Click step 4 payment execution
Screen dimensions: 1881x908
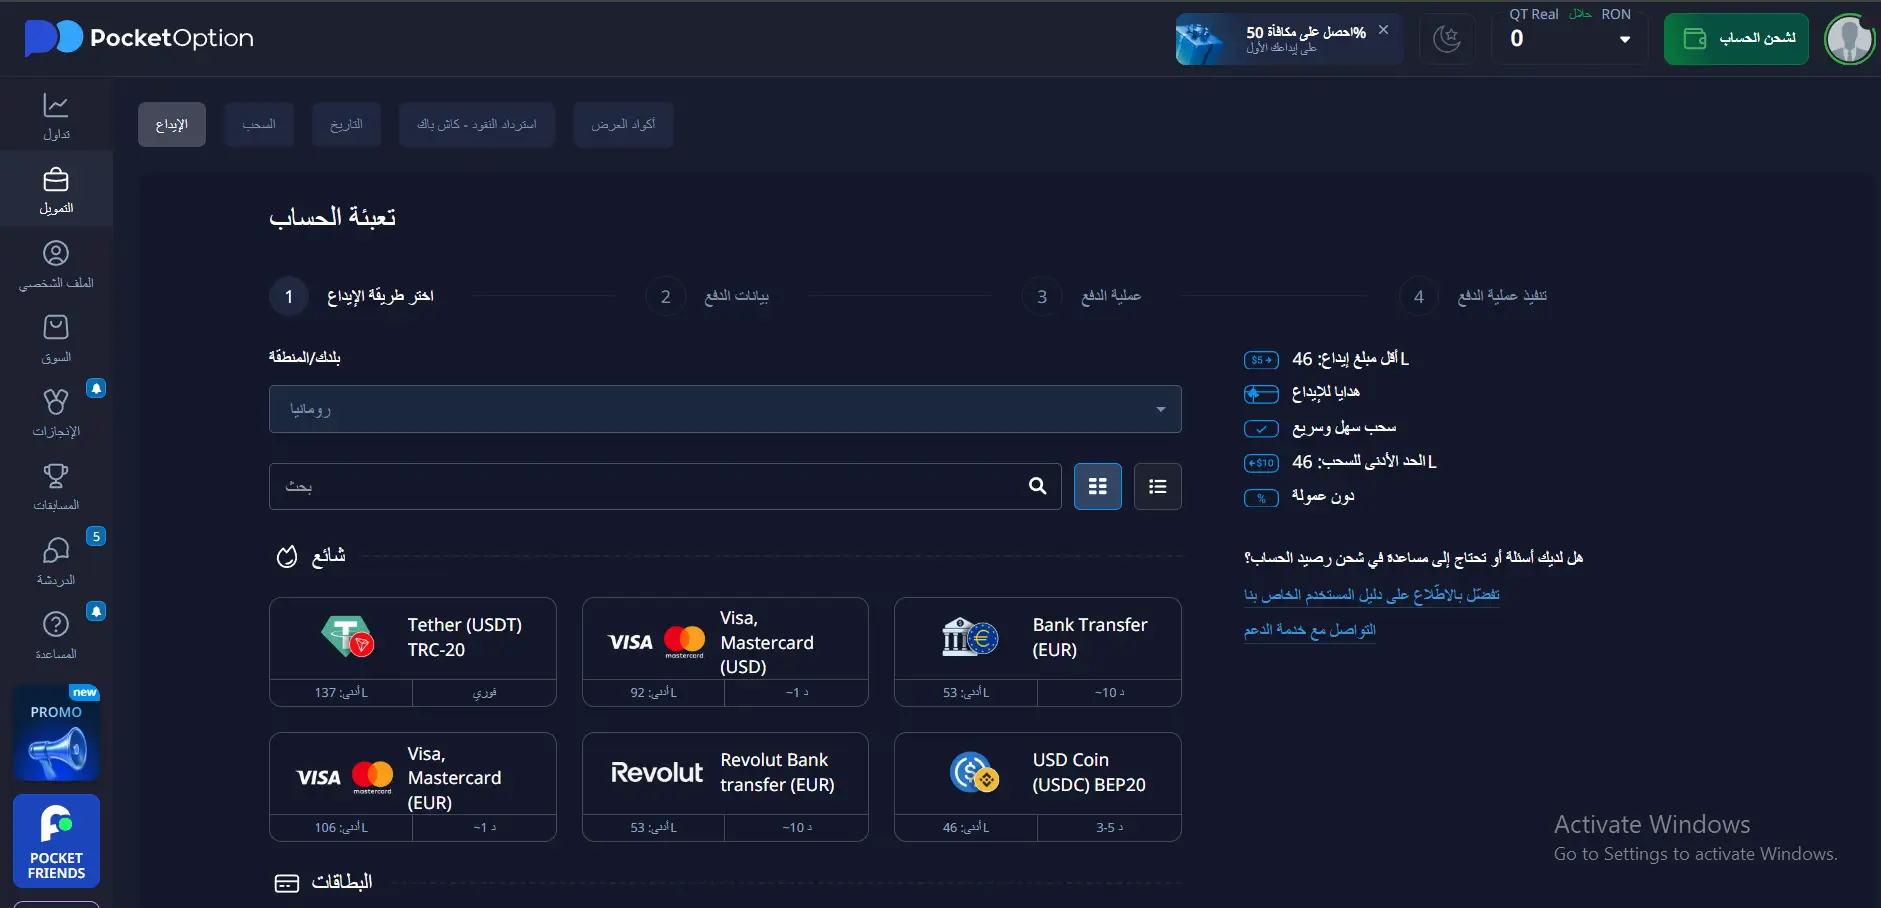pyautogui.click(x=1473, y=296)
